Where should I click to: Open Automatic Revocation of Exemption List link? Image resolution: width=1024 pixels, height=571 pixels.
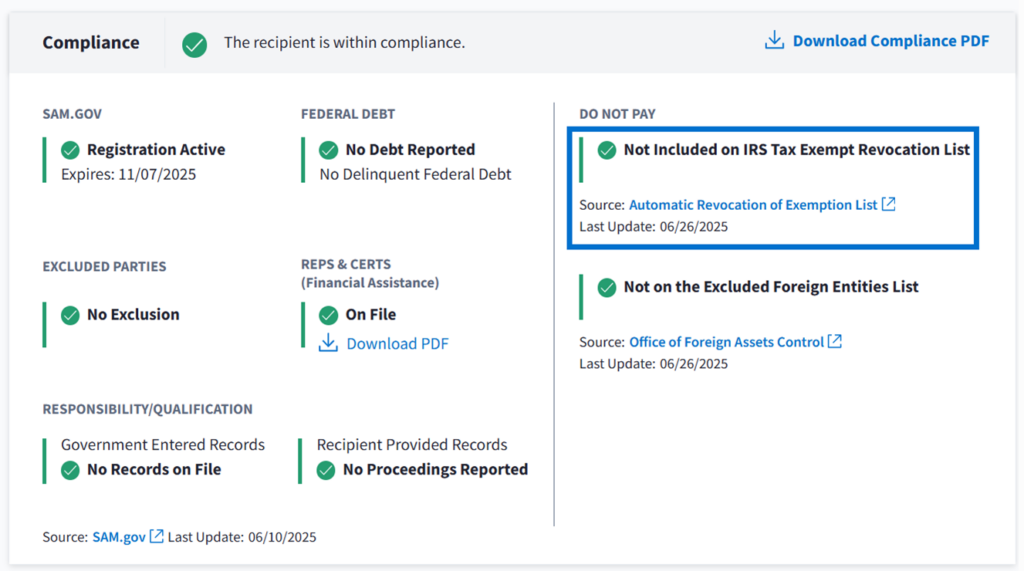click(753, 205)
